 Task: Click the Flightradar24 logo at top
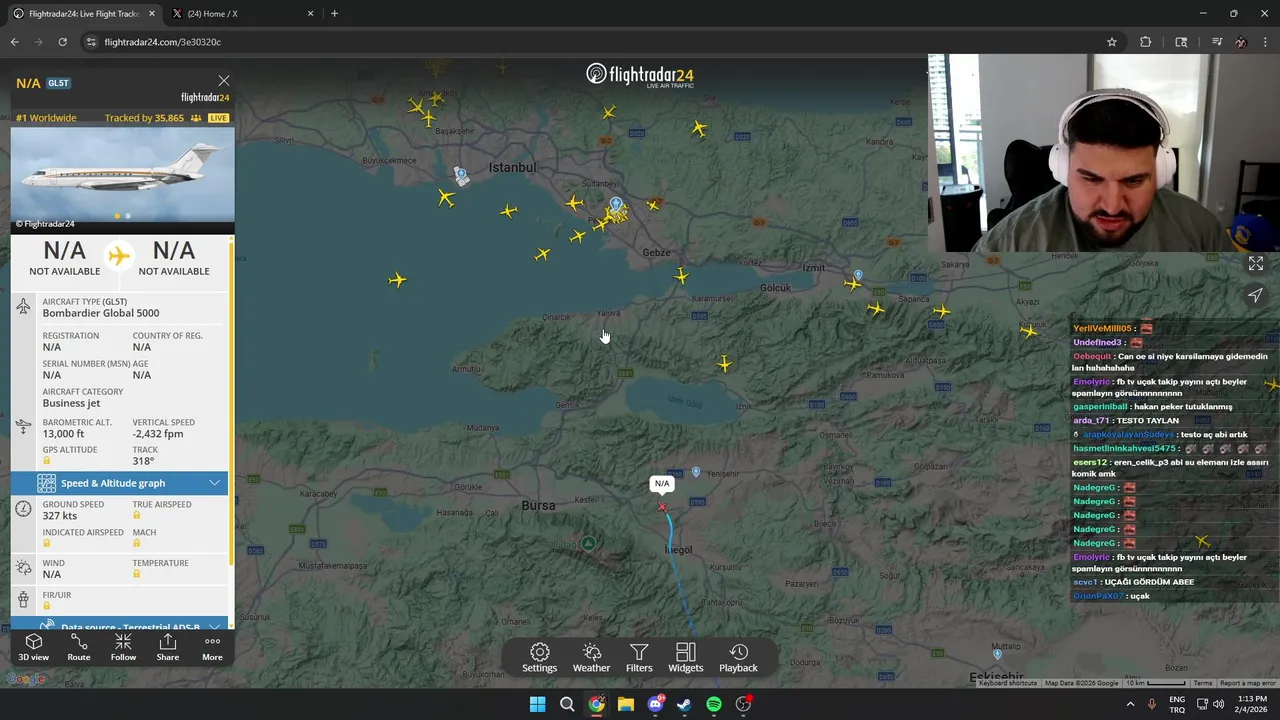[640, 76]
